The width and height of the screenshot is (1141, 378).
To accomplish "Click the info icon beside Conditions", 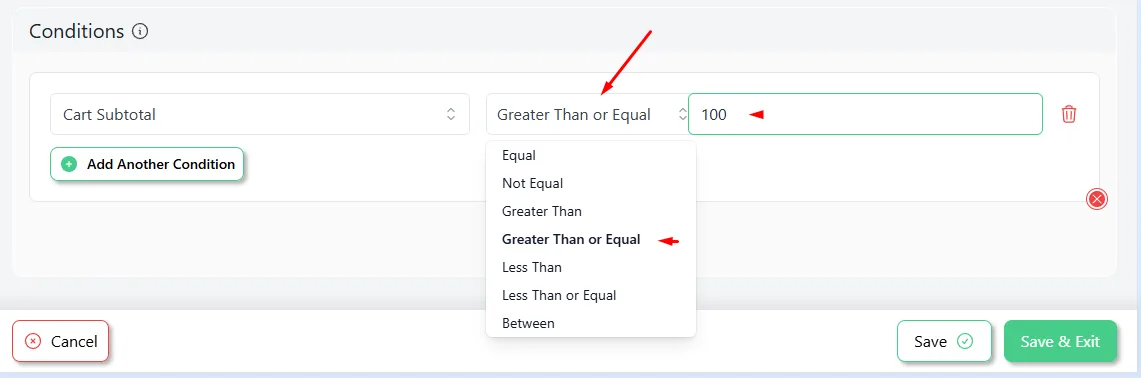I will click(x=140, y=31).
